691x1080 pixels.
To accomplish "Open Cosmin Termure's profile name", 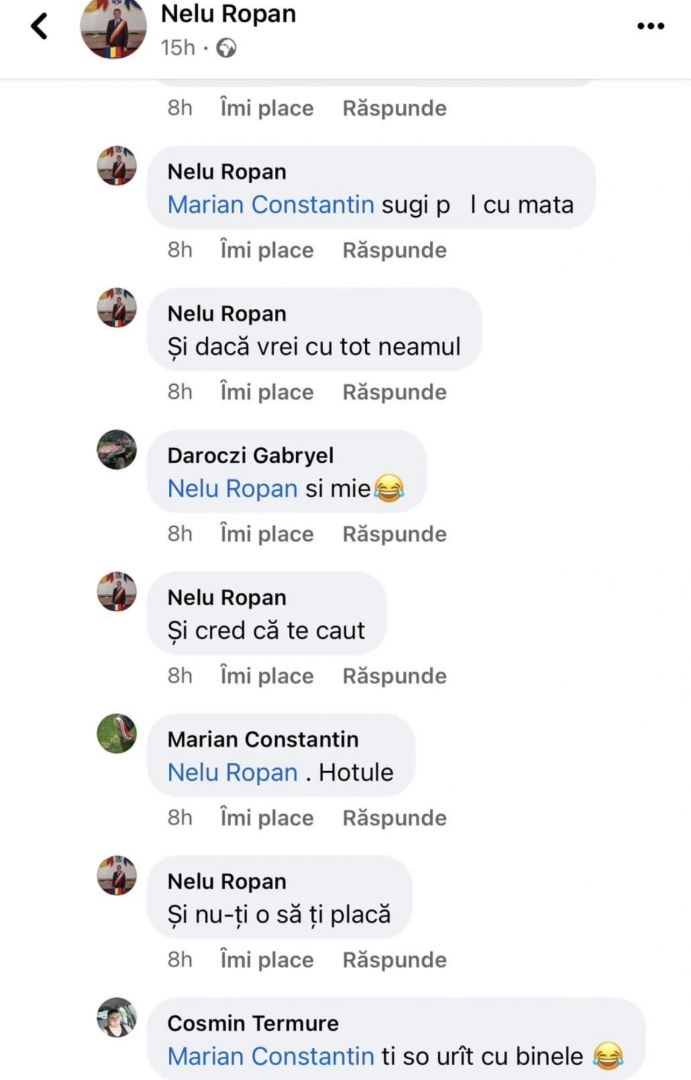I will (253, 1024).
